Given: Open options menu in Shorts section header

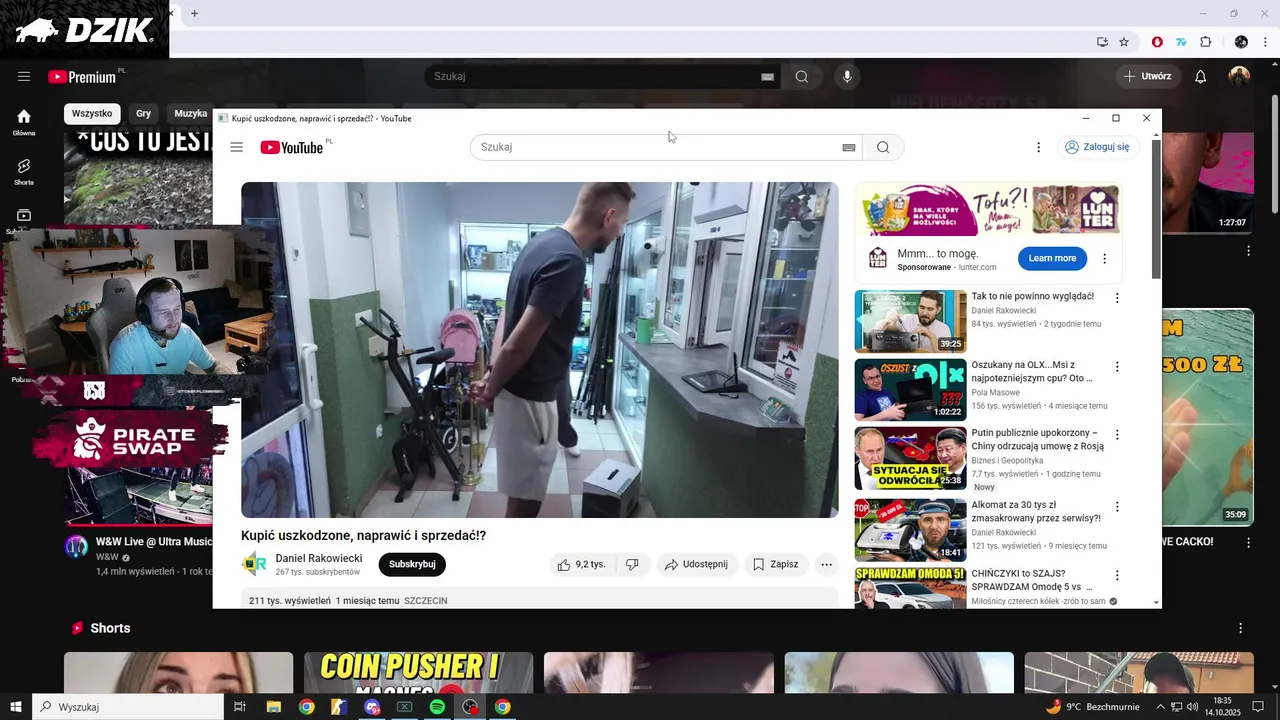Looking at the screenshot, I should pos(1241,628).
